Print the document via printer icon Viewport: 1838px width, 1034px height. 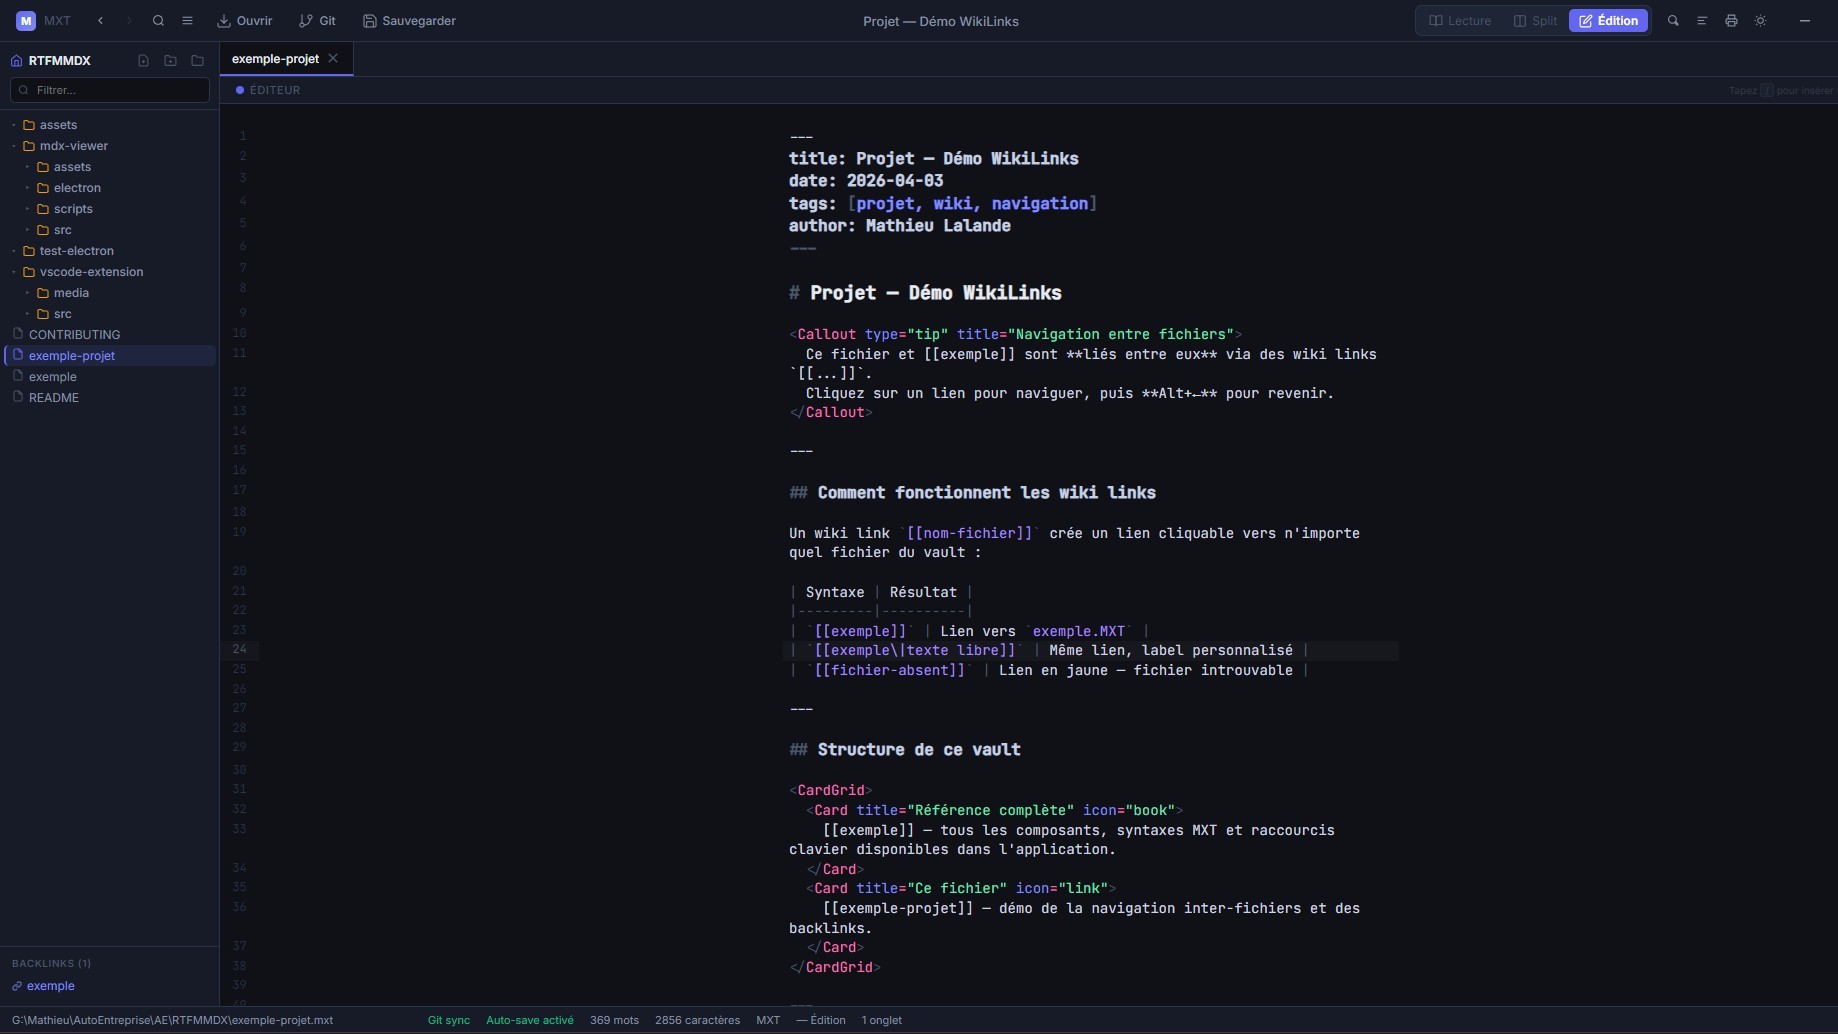tap(1731, 20)
